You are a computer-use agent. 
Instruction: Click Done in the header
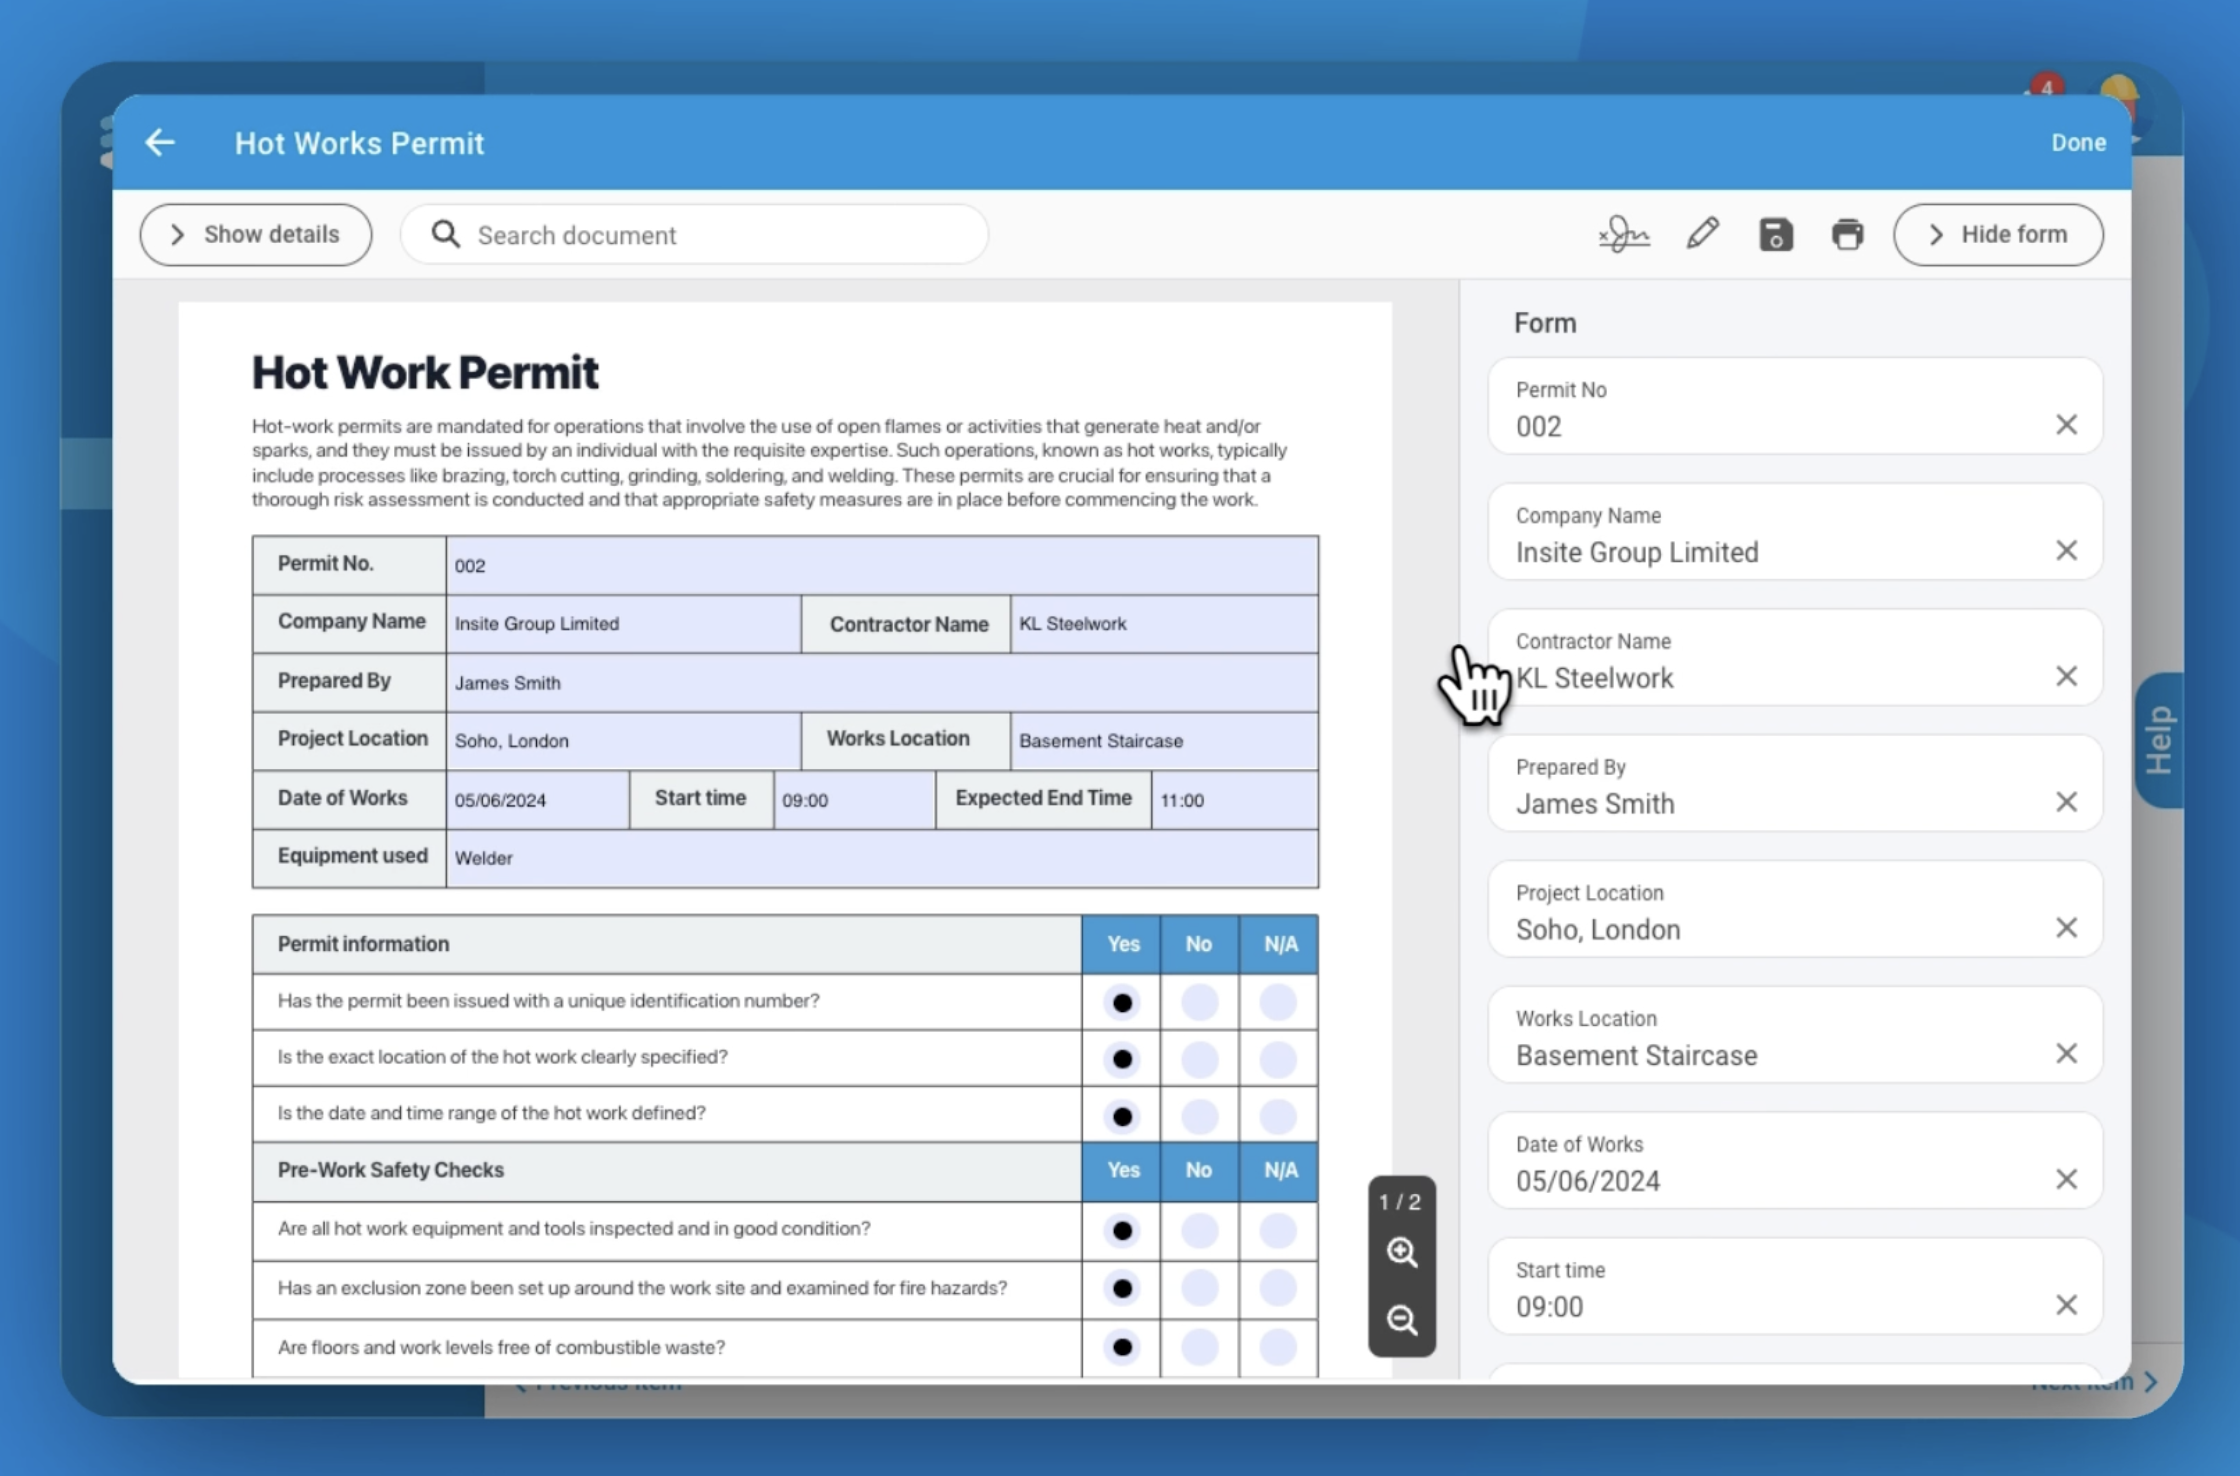[x=2078, y=143]
